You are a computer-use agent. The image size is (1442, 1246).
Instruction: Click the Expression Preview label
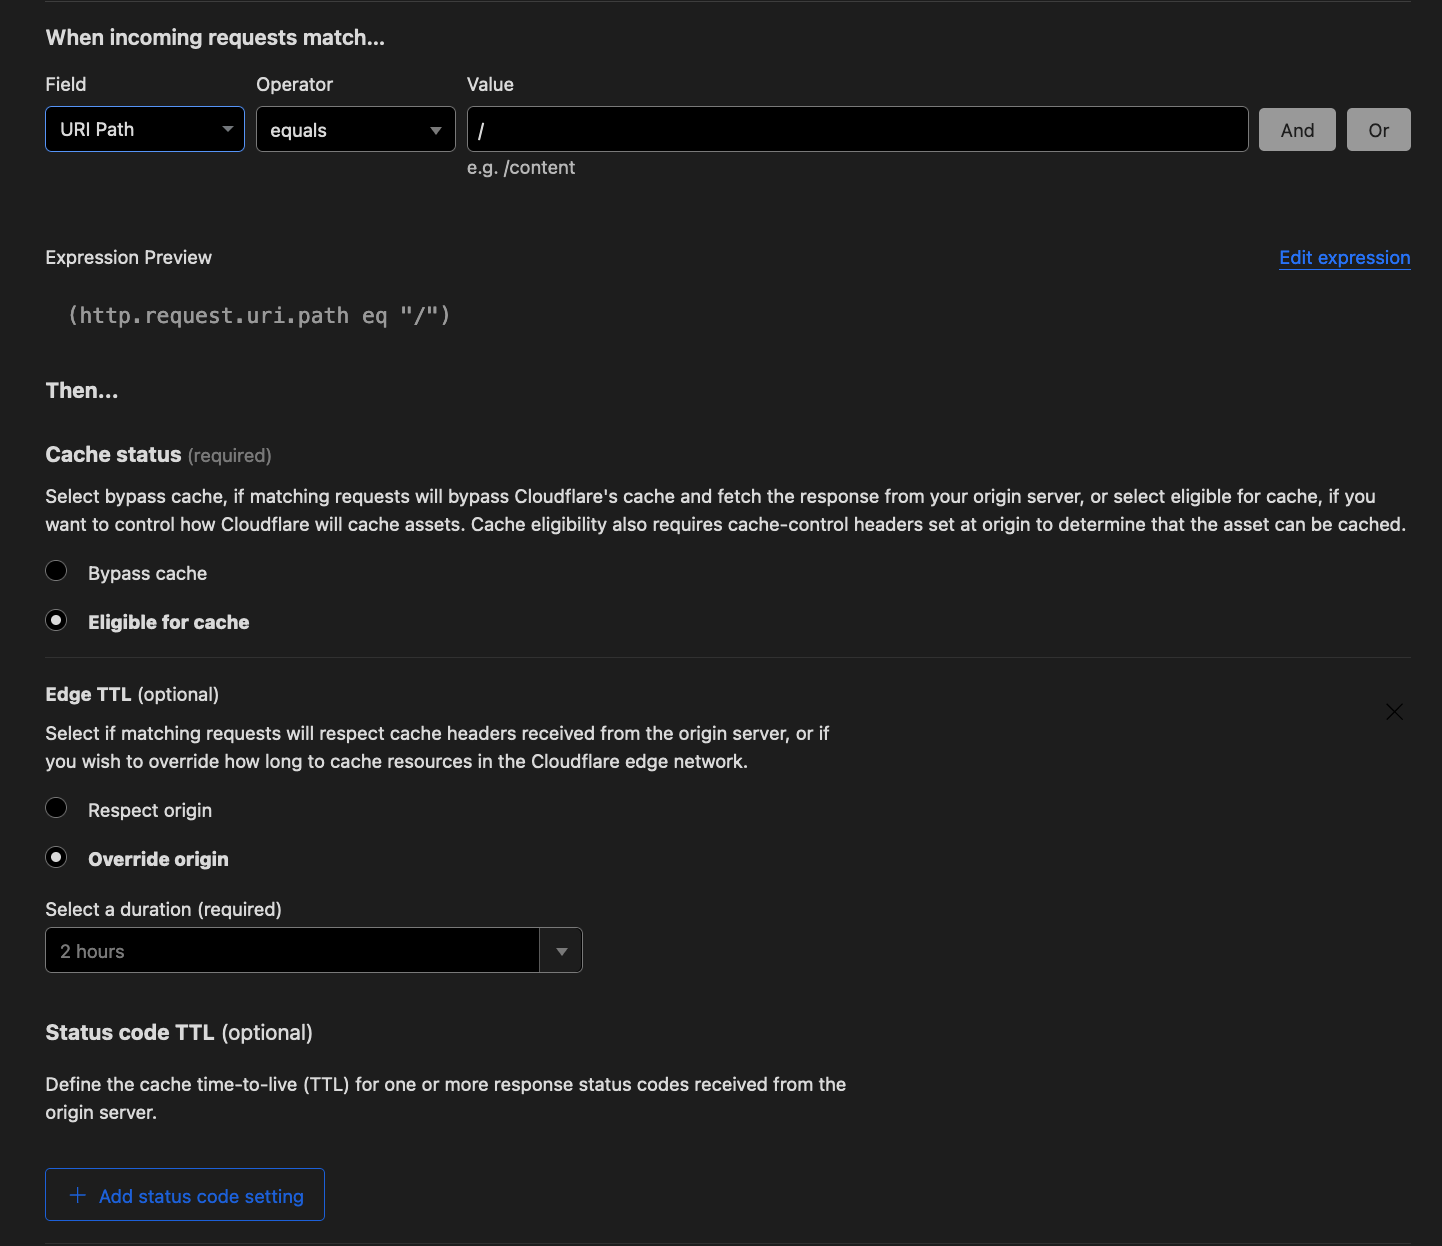[129, 258]
